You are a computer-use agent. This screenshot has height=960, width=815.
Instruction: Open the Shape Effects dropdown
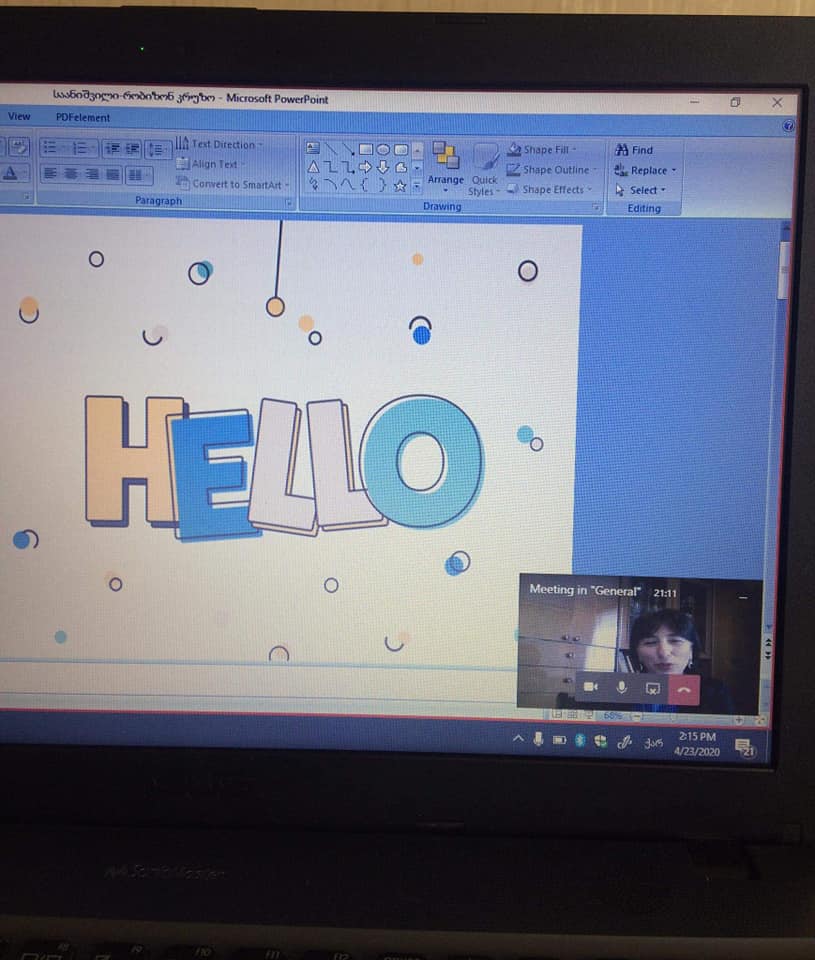[550, 190]
